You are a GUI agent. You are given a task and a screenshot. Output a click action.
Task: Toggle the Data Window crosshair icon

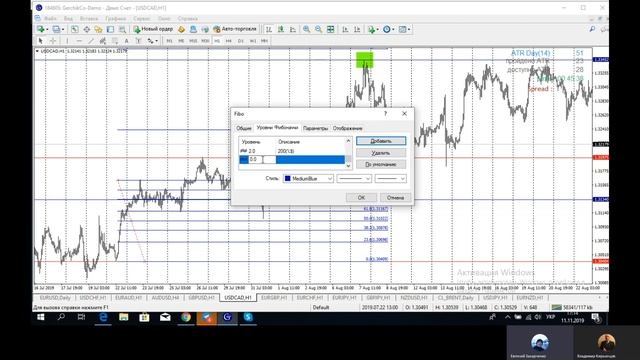pos(87,29)
